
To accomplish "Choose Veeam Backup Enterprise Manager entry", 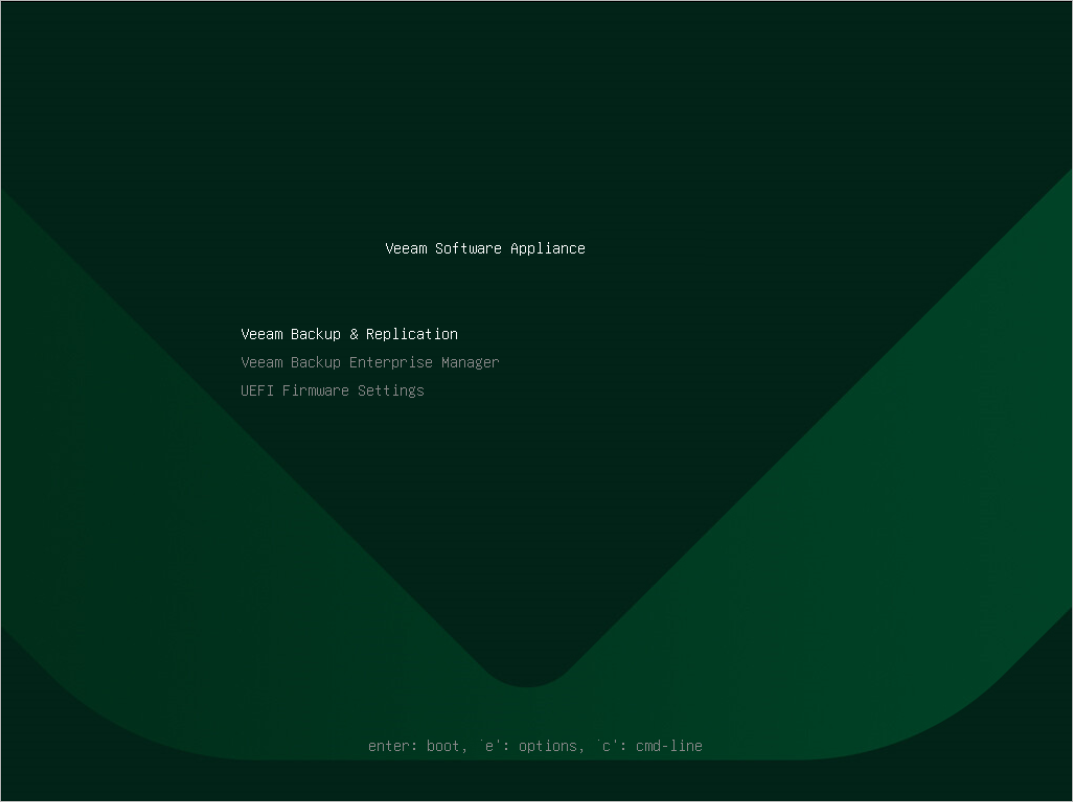I will (x=370, y=363).
